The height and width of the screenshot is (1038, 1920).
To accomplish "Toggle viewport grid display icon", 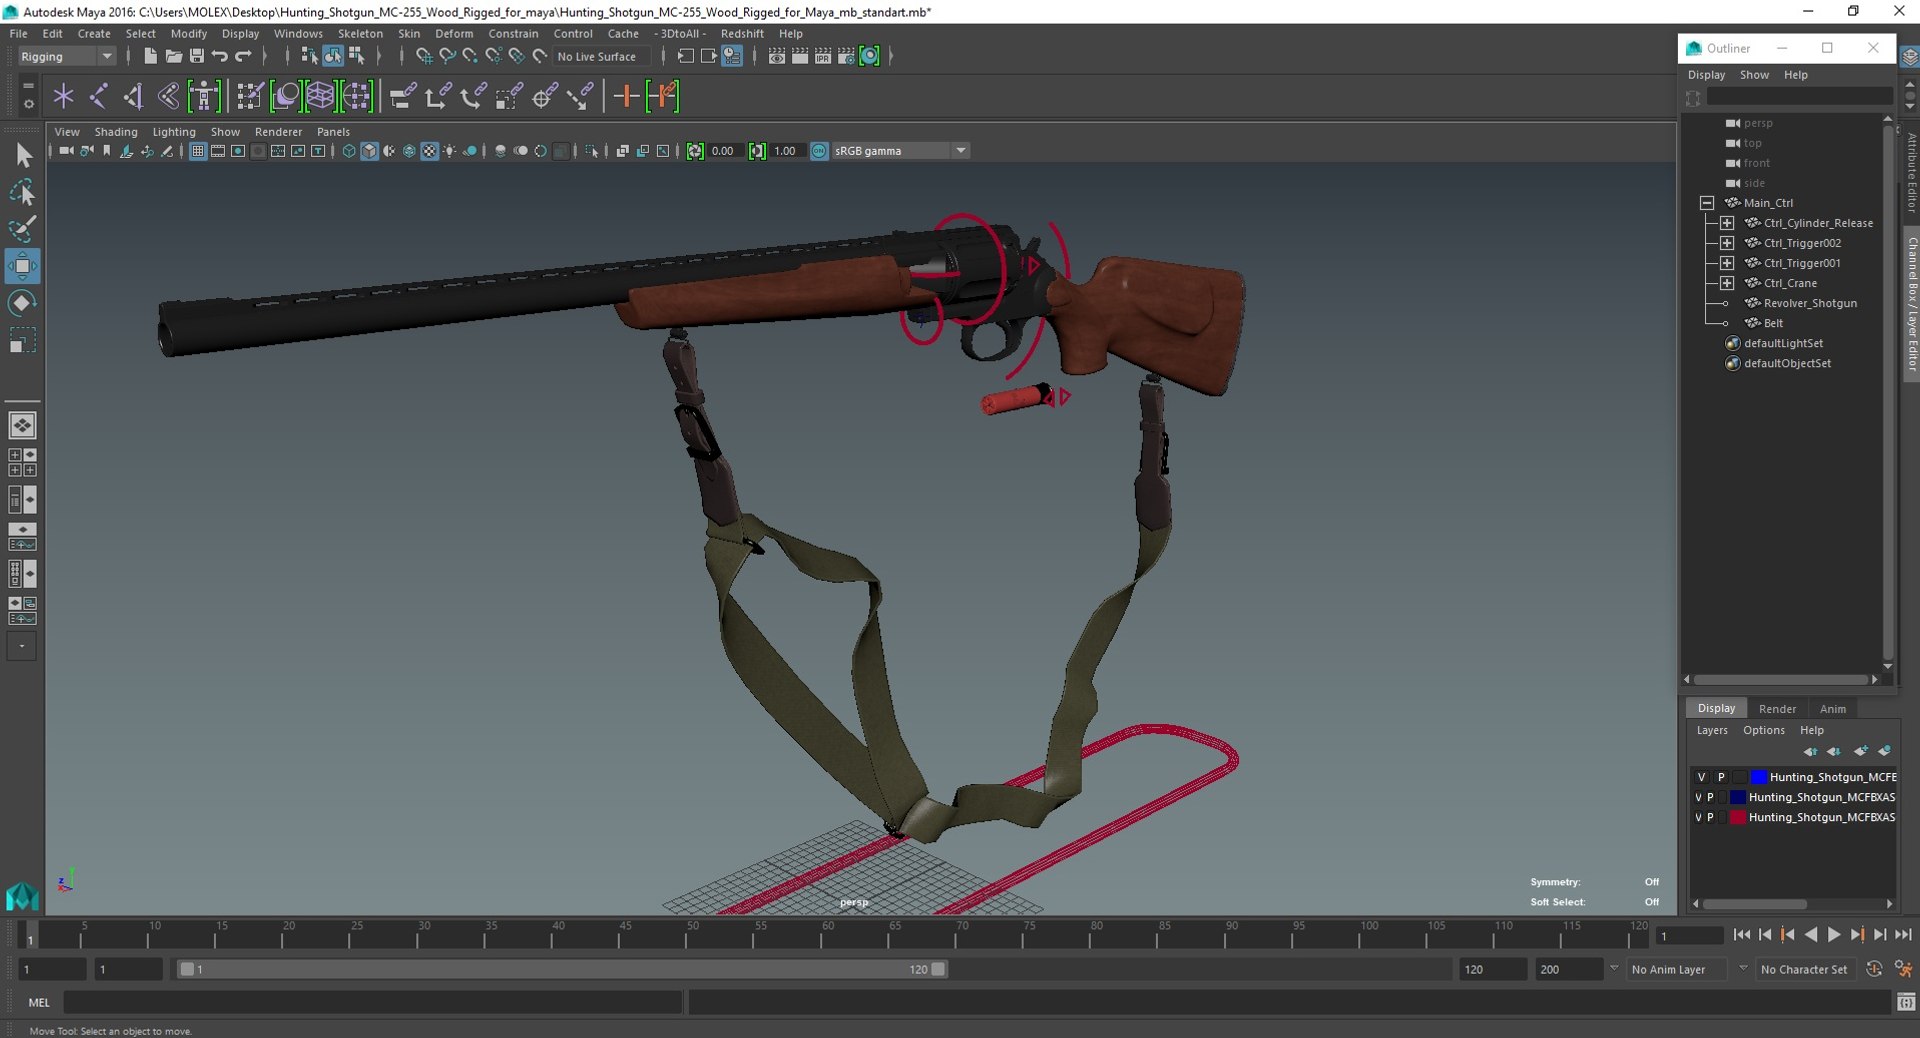I will point(198,151).
